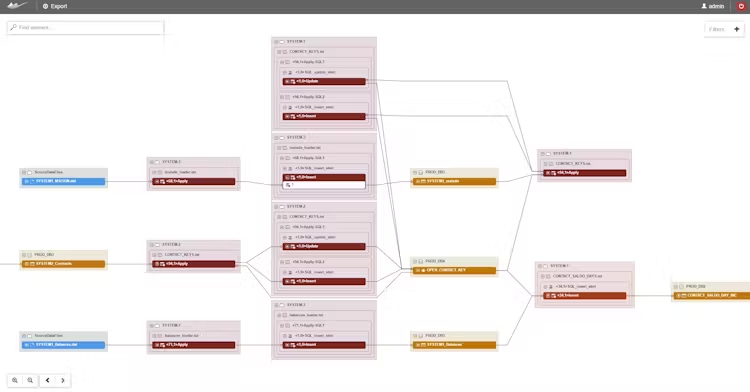Zoom in with the magnifier plus button
The image size is (750, 392).
pos(15,381)
